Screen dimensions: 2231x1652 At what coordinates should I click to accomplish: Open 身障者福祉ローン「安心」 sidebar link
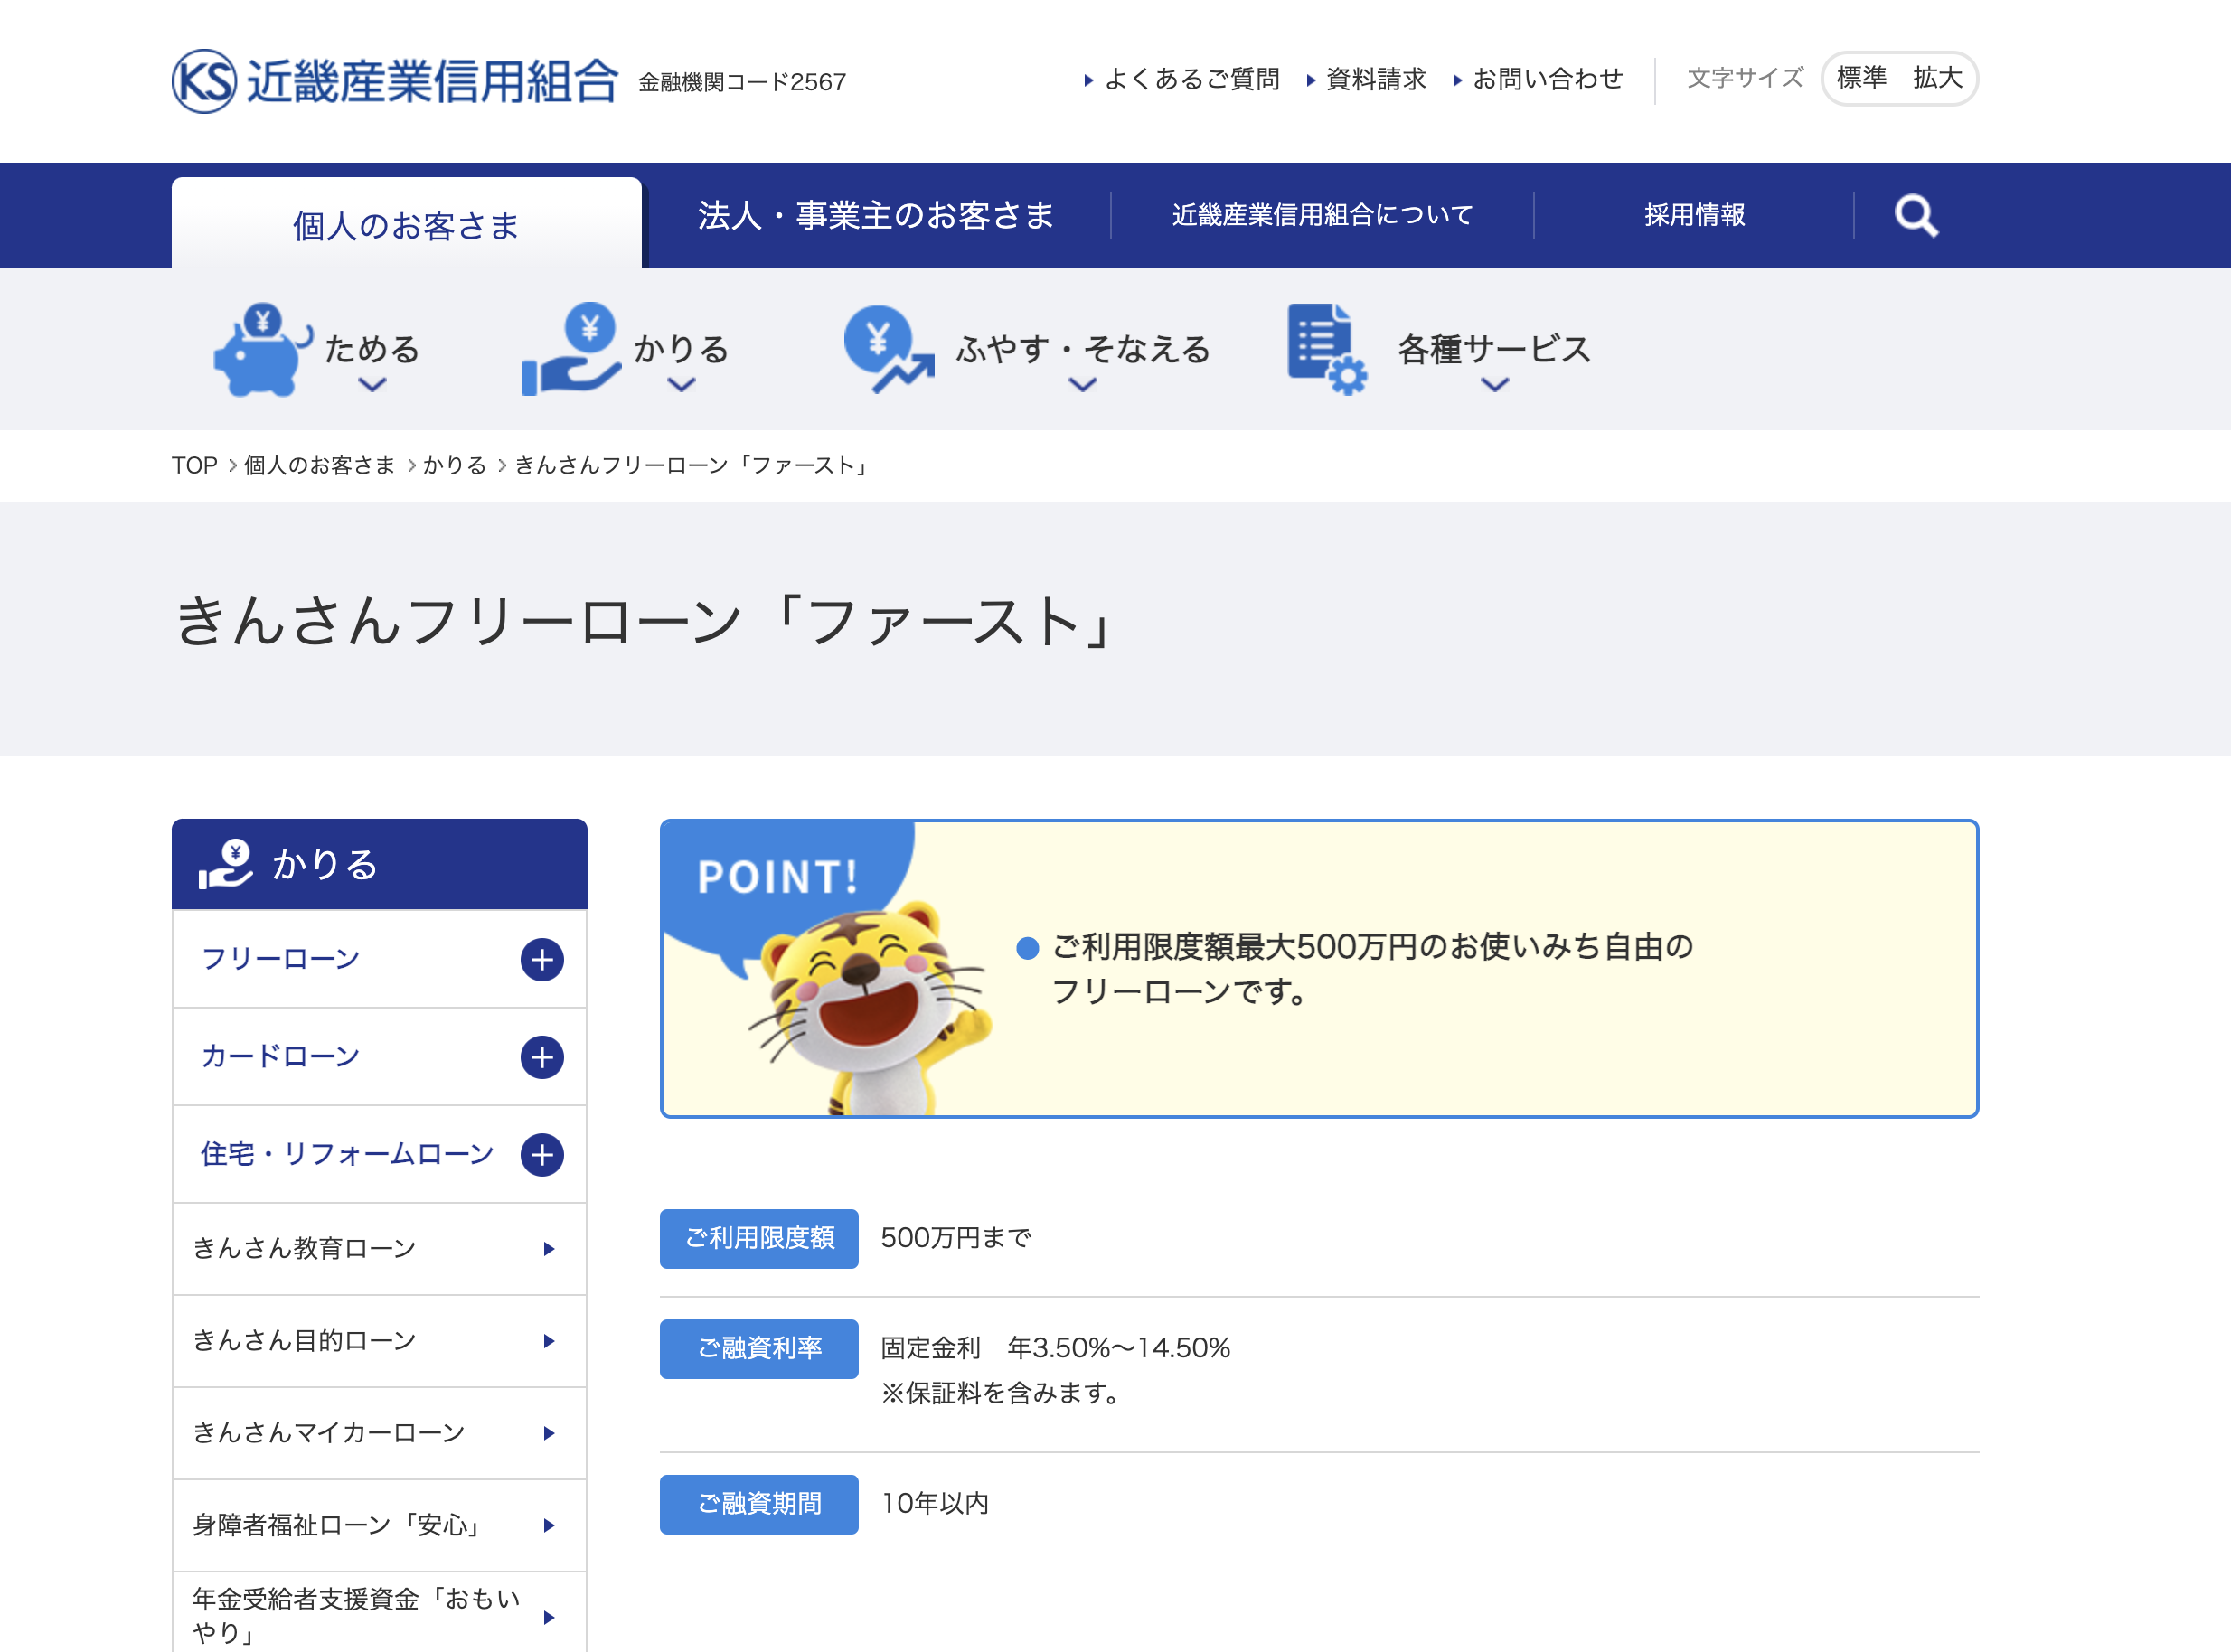[x=379, y=1525]
